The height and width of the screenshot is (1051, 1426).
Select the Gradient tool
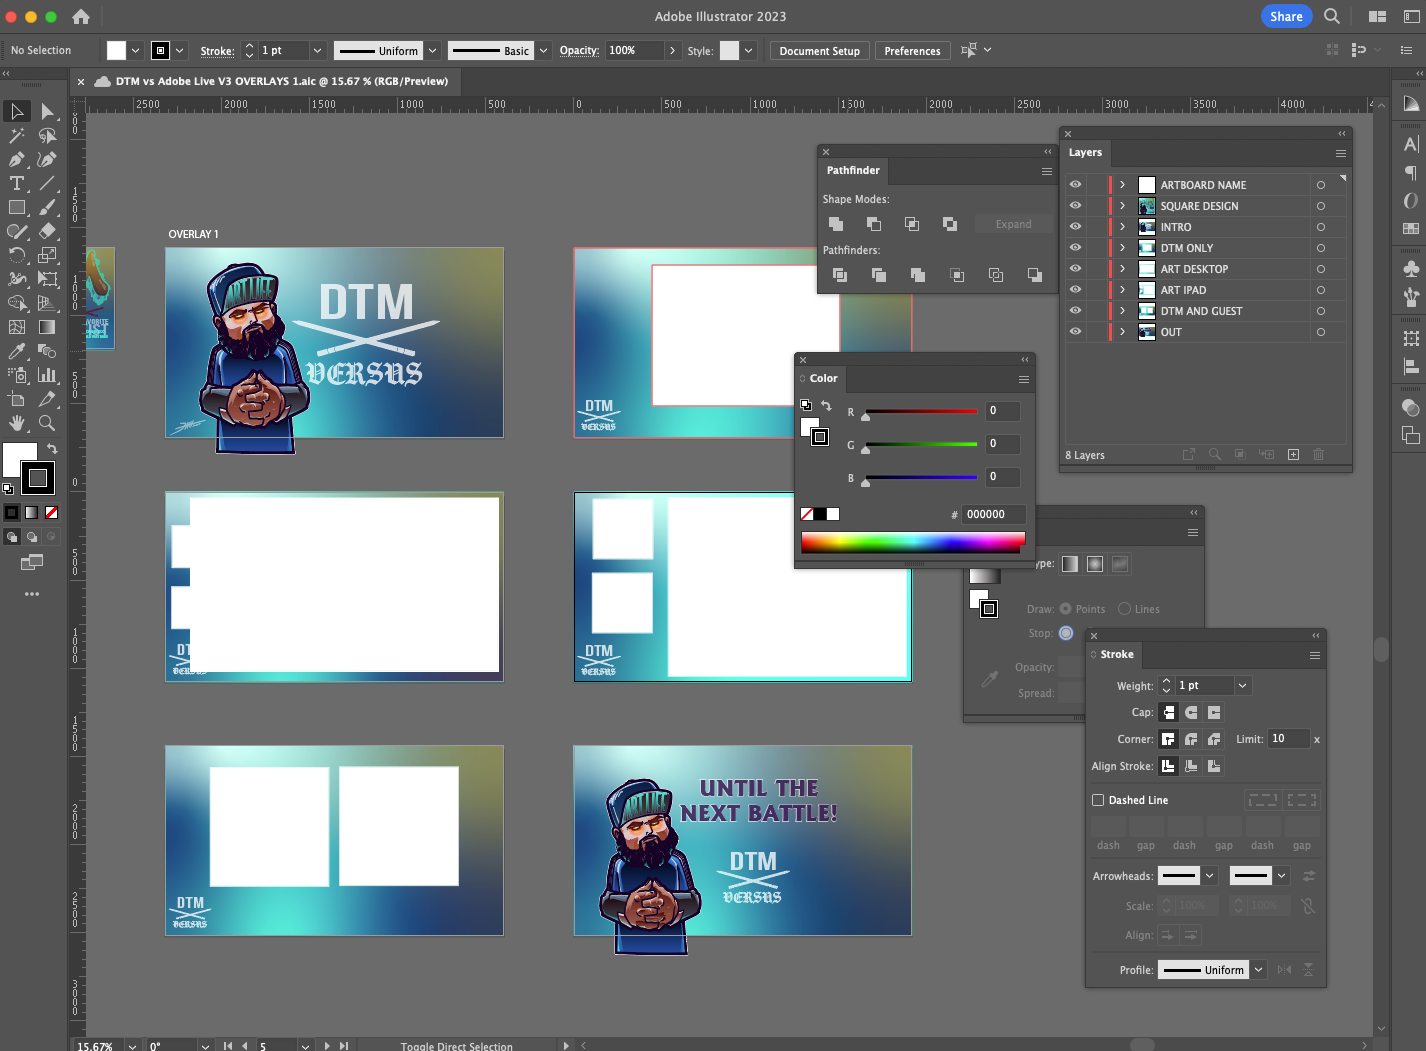point(47,327)
